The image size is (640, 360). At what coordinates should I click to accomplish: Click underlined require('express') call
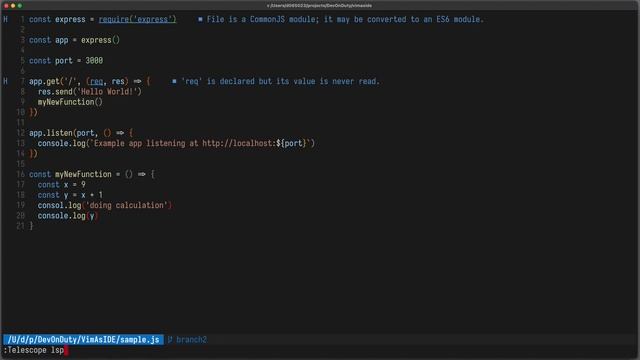(x=138, y=19)
